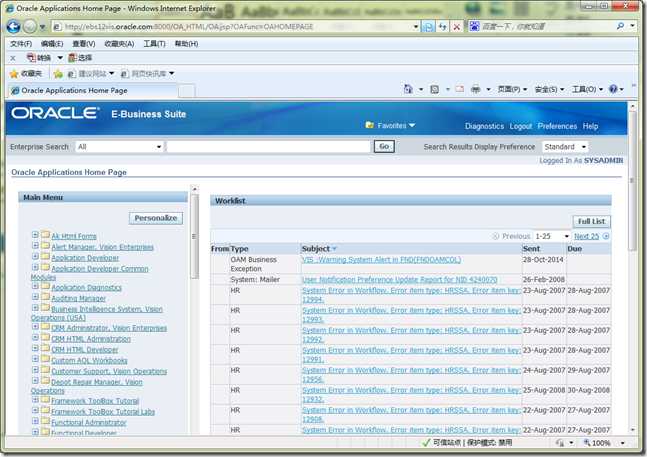Expand the Custom AOL Workbooks node
Viewport: 647px width, 457px height.
pos(35,359)
